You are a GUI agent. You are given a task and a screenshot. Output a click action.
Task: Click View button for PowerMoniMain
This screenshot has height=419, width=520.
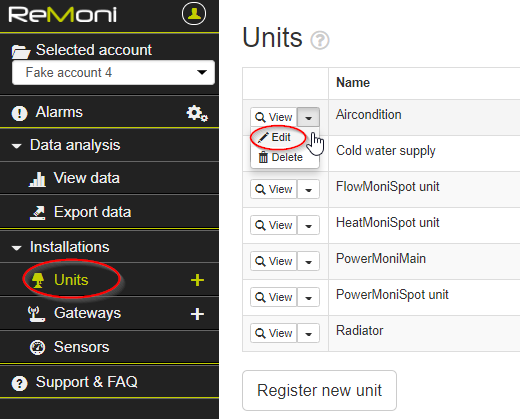[274, 261]
